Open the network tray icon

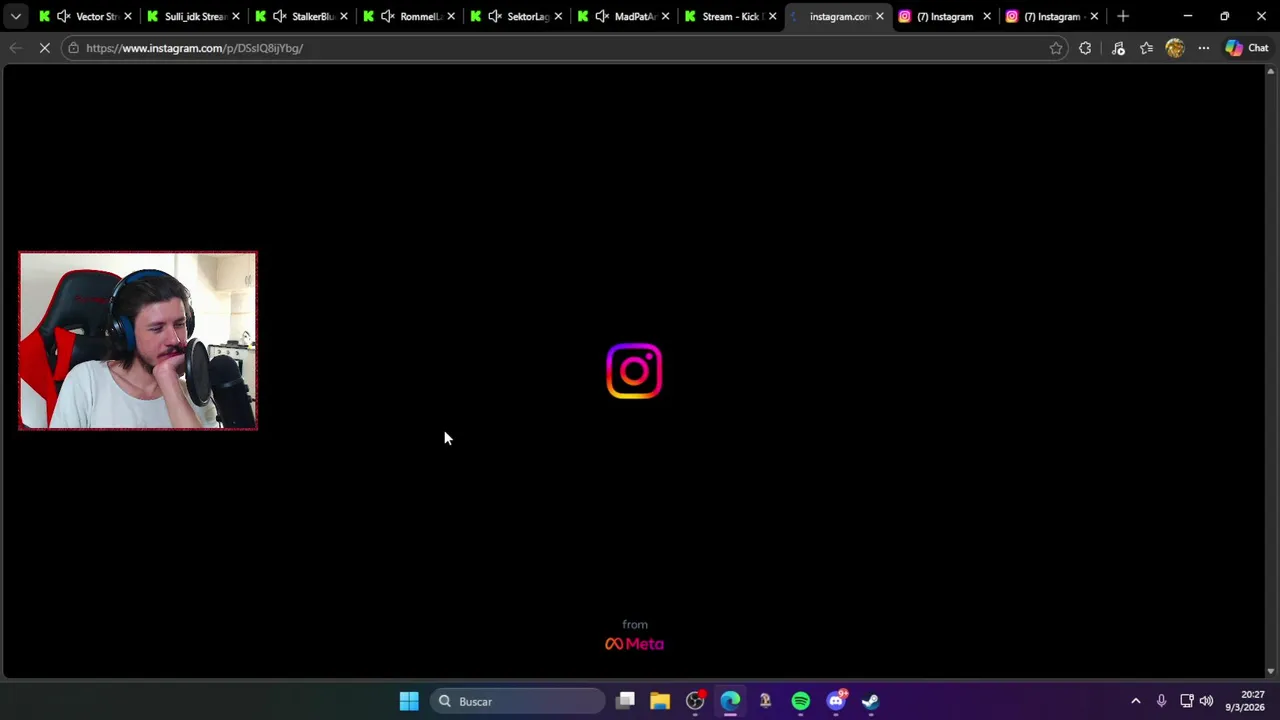(1186, 701)
